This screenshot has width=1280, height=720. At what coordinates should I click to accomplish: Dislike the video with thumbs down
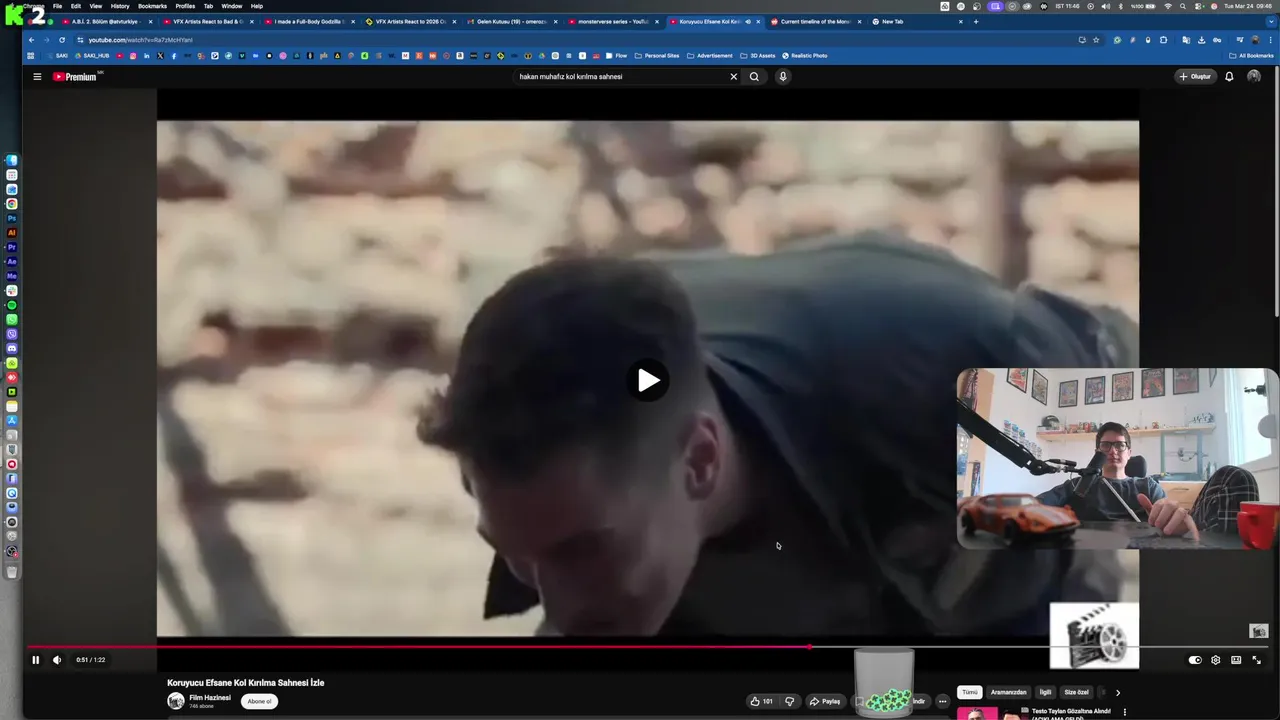789,701
